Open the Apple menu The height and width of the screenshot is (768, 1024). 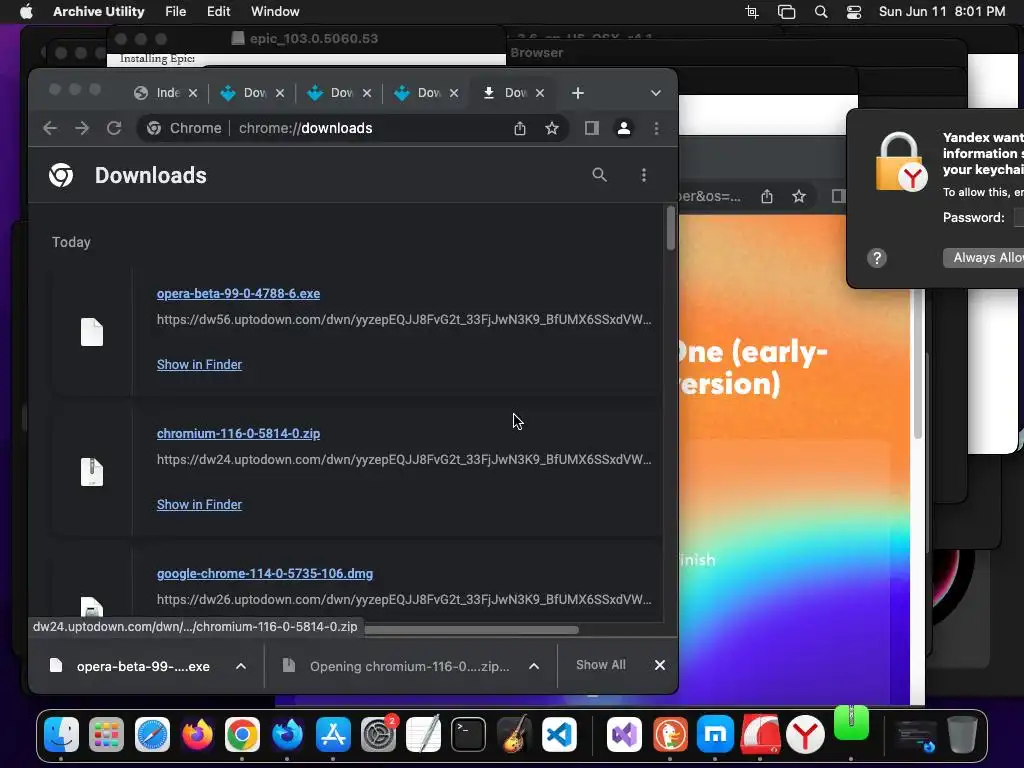[x=26, y=11]
